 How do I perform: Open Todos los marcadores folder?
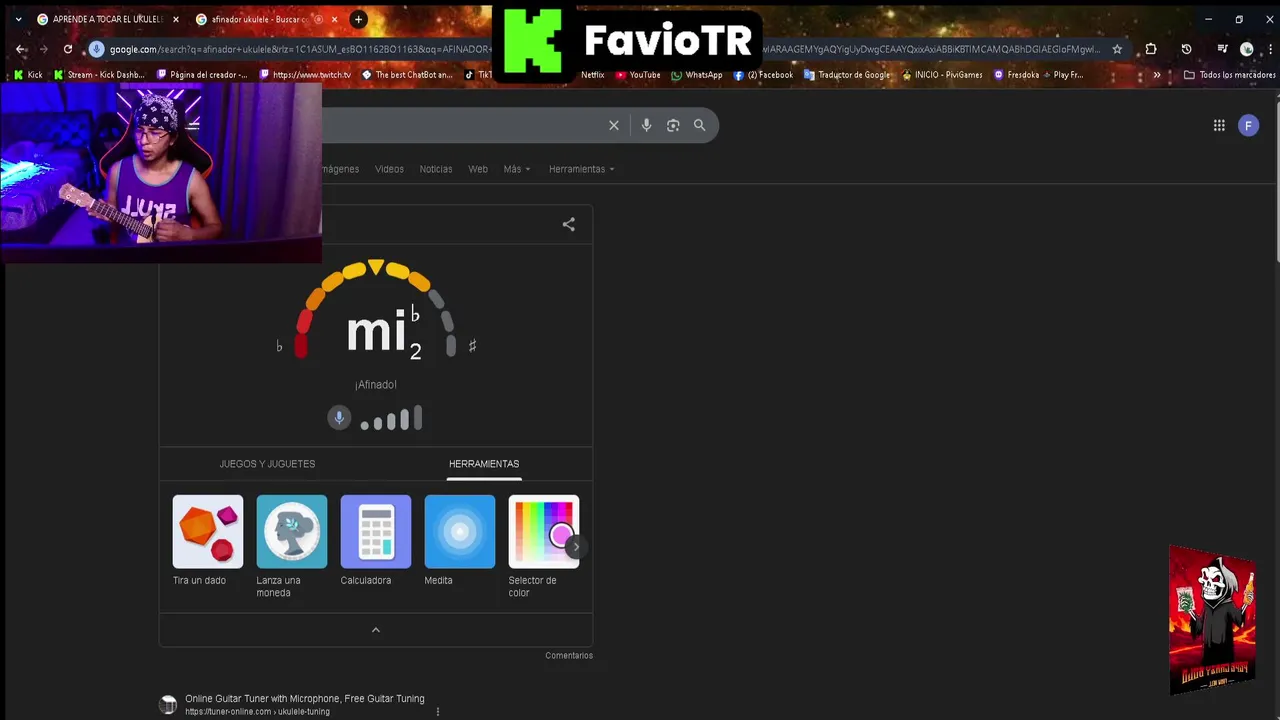click(x=1230, y=75)
